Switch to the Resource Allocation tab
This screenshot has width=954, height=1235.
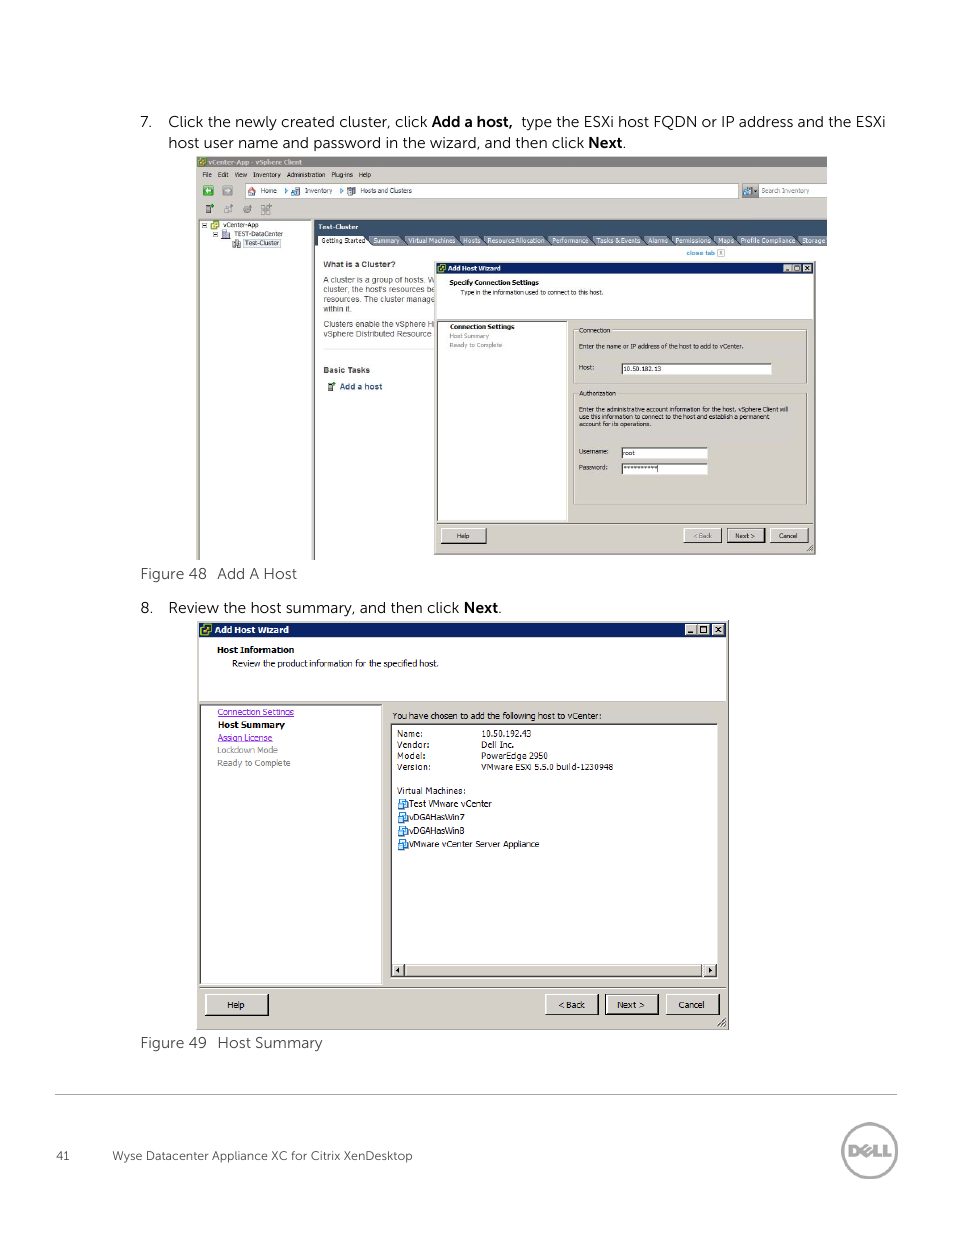(x=516, y=241)
